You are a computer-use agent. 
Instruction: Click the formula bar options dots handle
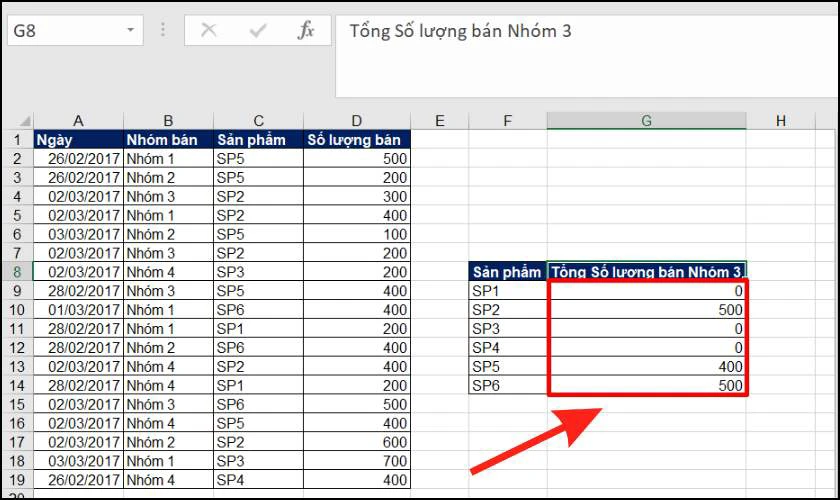pyautogui.click(x=163, y=30)
